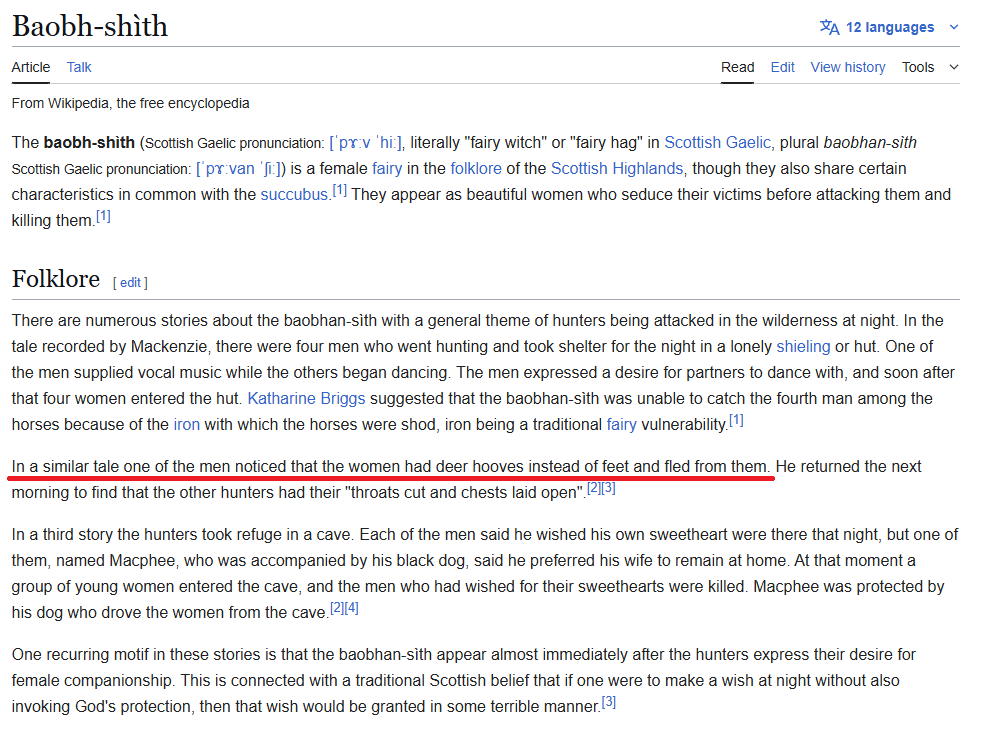Click the text From Wikipedia, the free encyclopedia

130,103
